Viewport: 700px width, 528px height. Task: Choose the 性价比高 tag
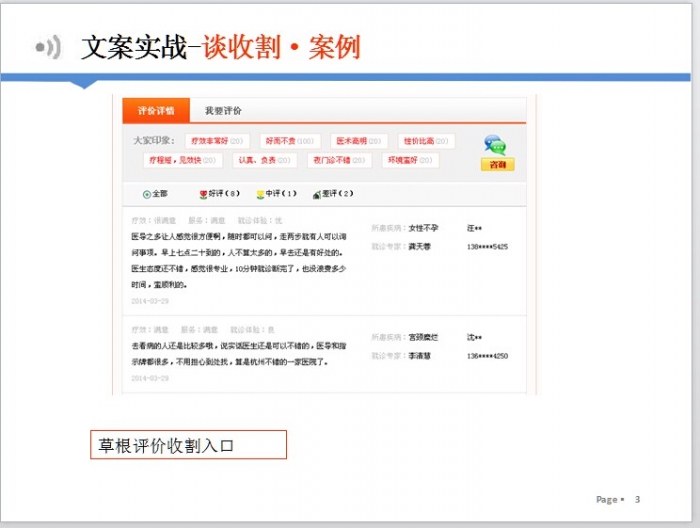coord(425,141)
